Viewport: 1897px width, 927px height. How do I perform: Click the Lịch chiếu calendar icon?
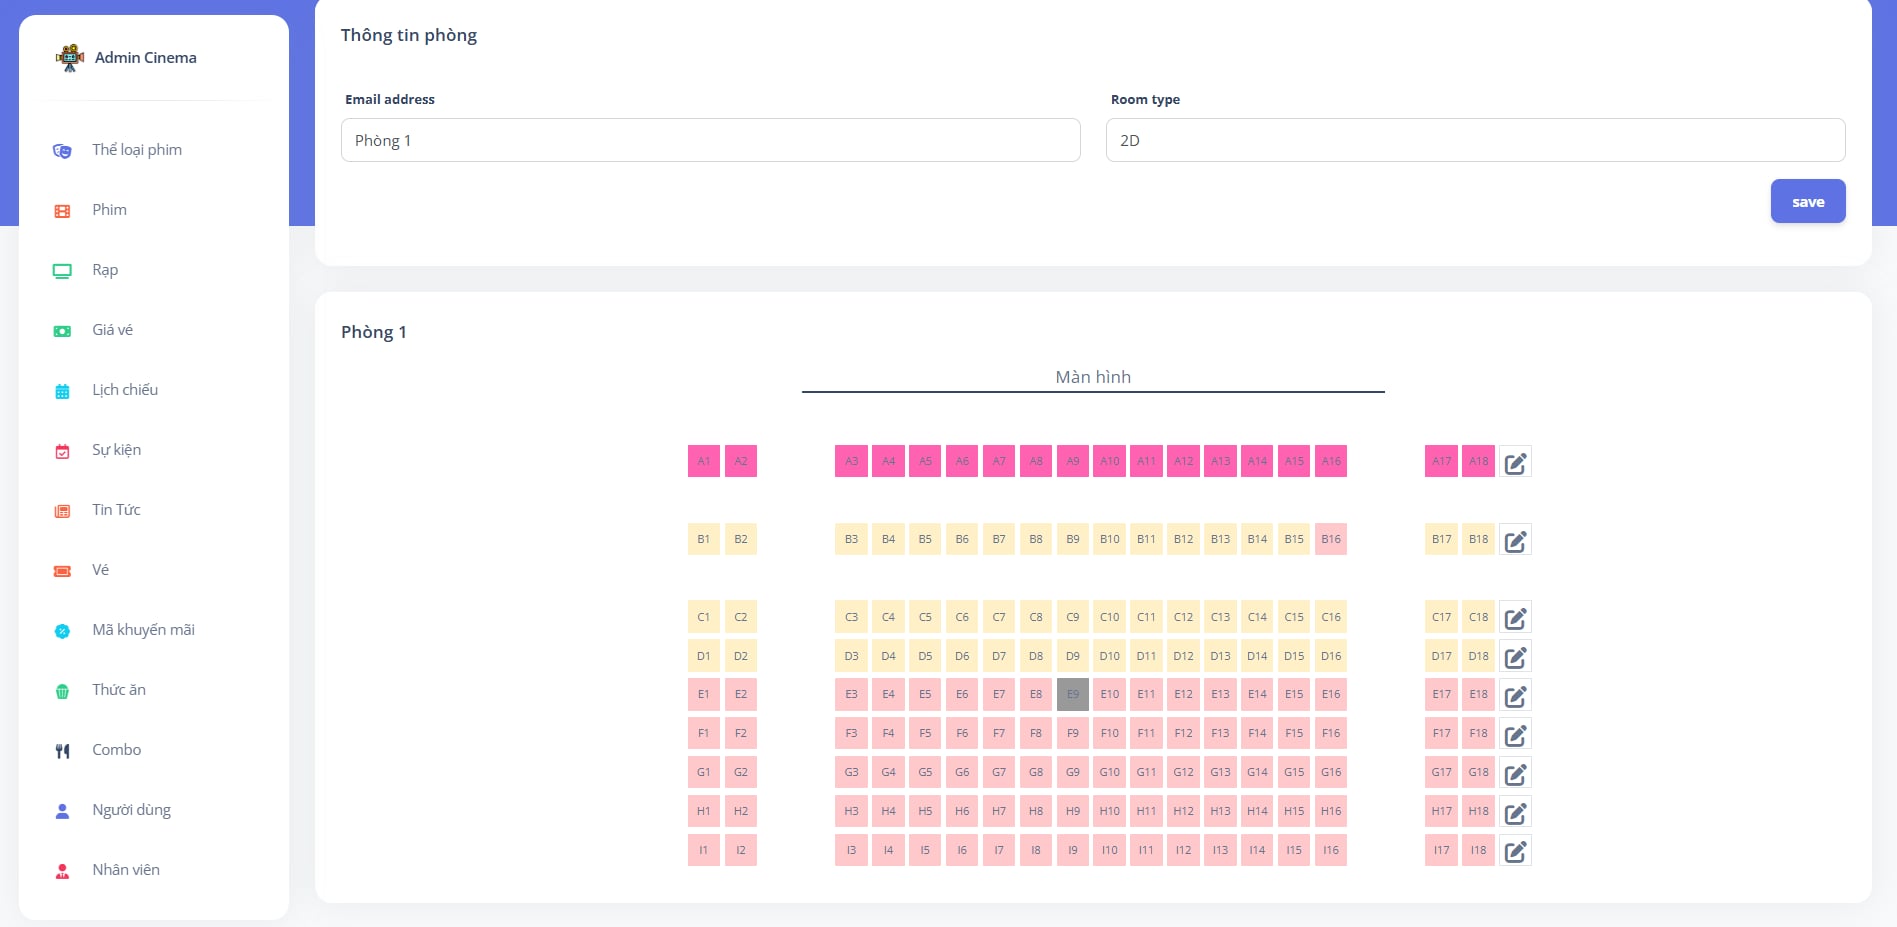[62, 391]
